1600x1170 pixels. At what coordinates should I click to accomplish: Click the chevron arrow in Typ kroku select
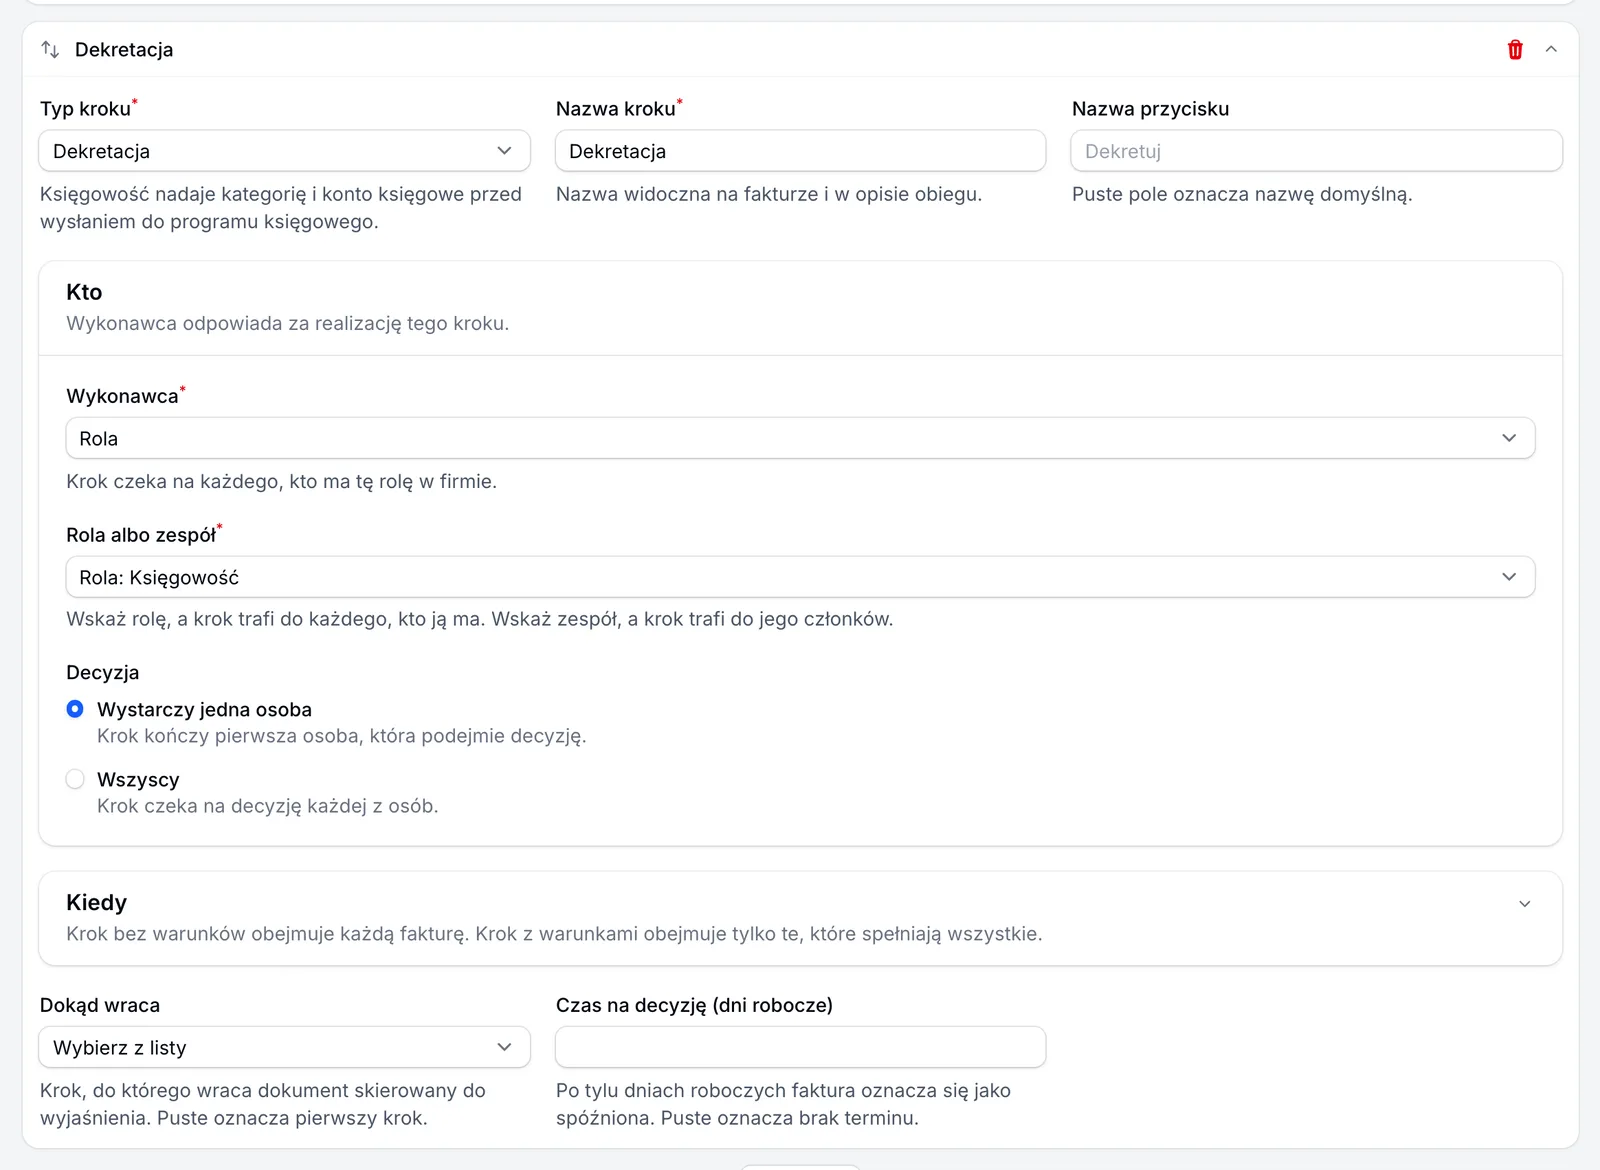tap(504, 151)
